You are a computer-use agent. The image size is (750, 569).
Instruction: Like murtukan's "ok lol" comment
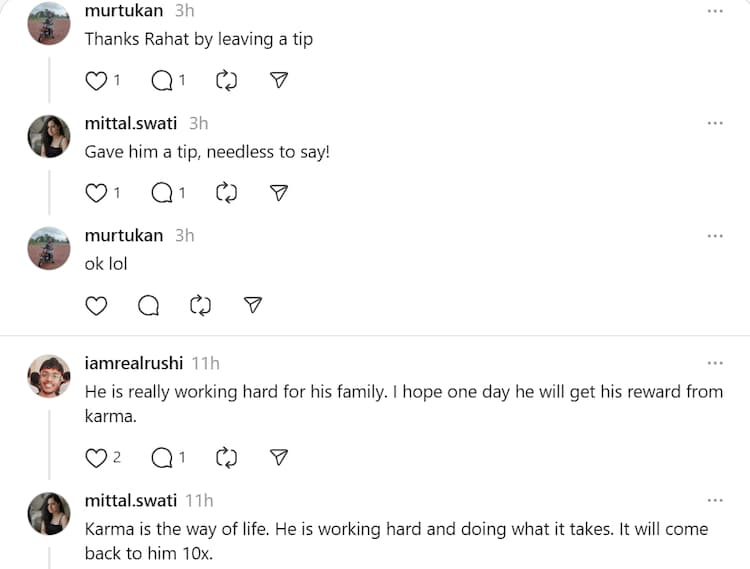click(x=96, y=306)
